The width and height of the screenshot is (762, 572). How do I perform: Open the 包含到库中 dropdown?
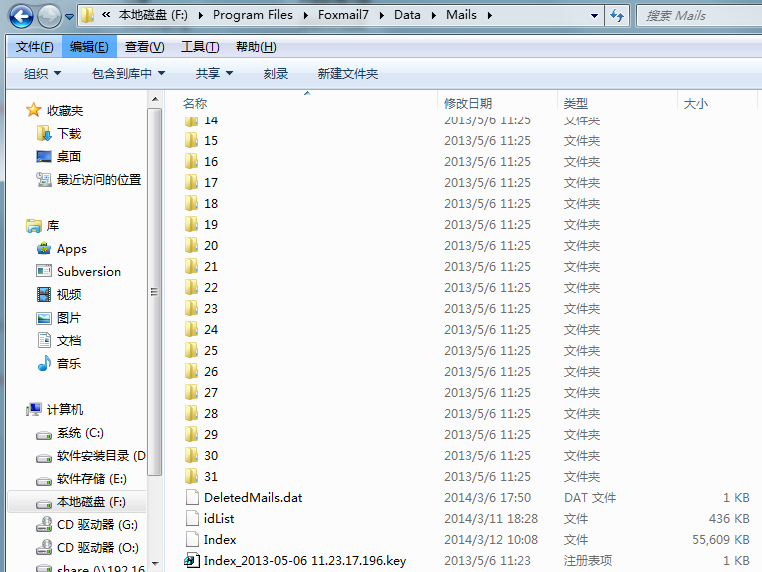(128, 74)
